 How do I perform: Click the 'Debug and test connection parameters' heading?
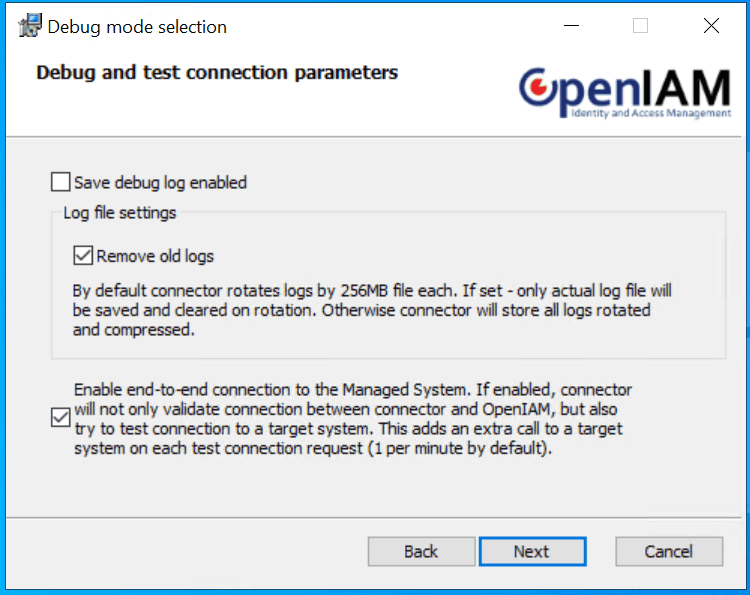tap(217, 73)
